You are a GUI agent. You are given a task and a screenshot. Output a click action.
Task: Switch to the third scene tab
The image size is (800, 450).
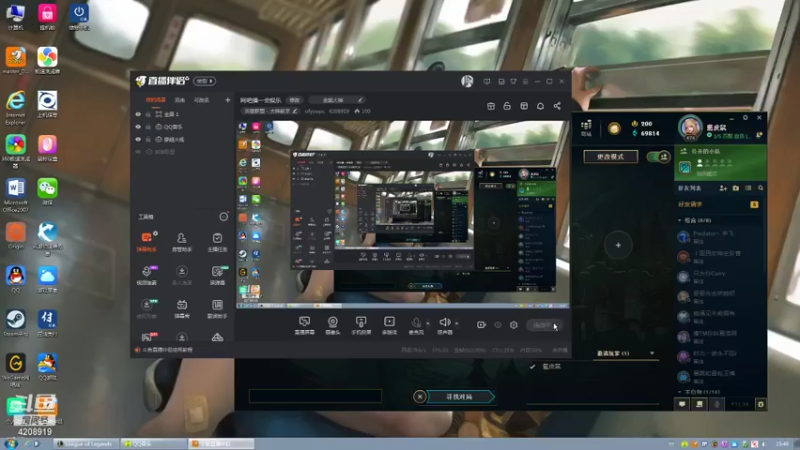(202, 100)
